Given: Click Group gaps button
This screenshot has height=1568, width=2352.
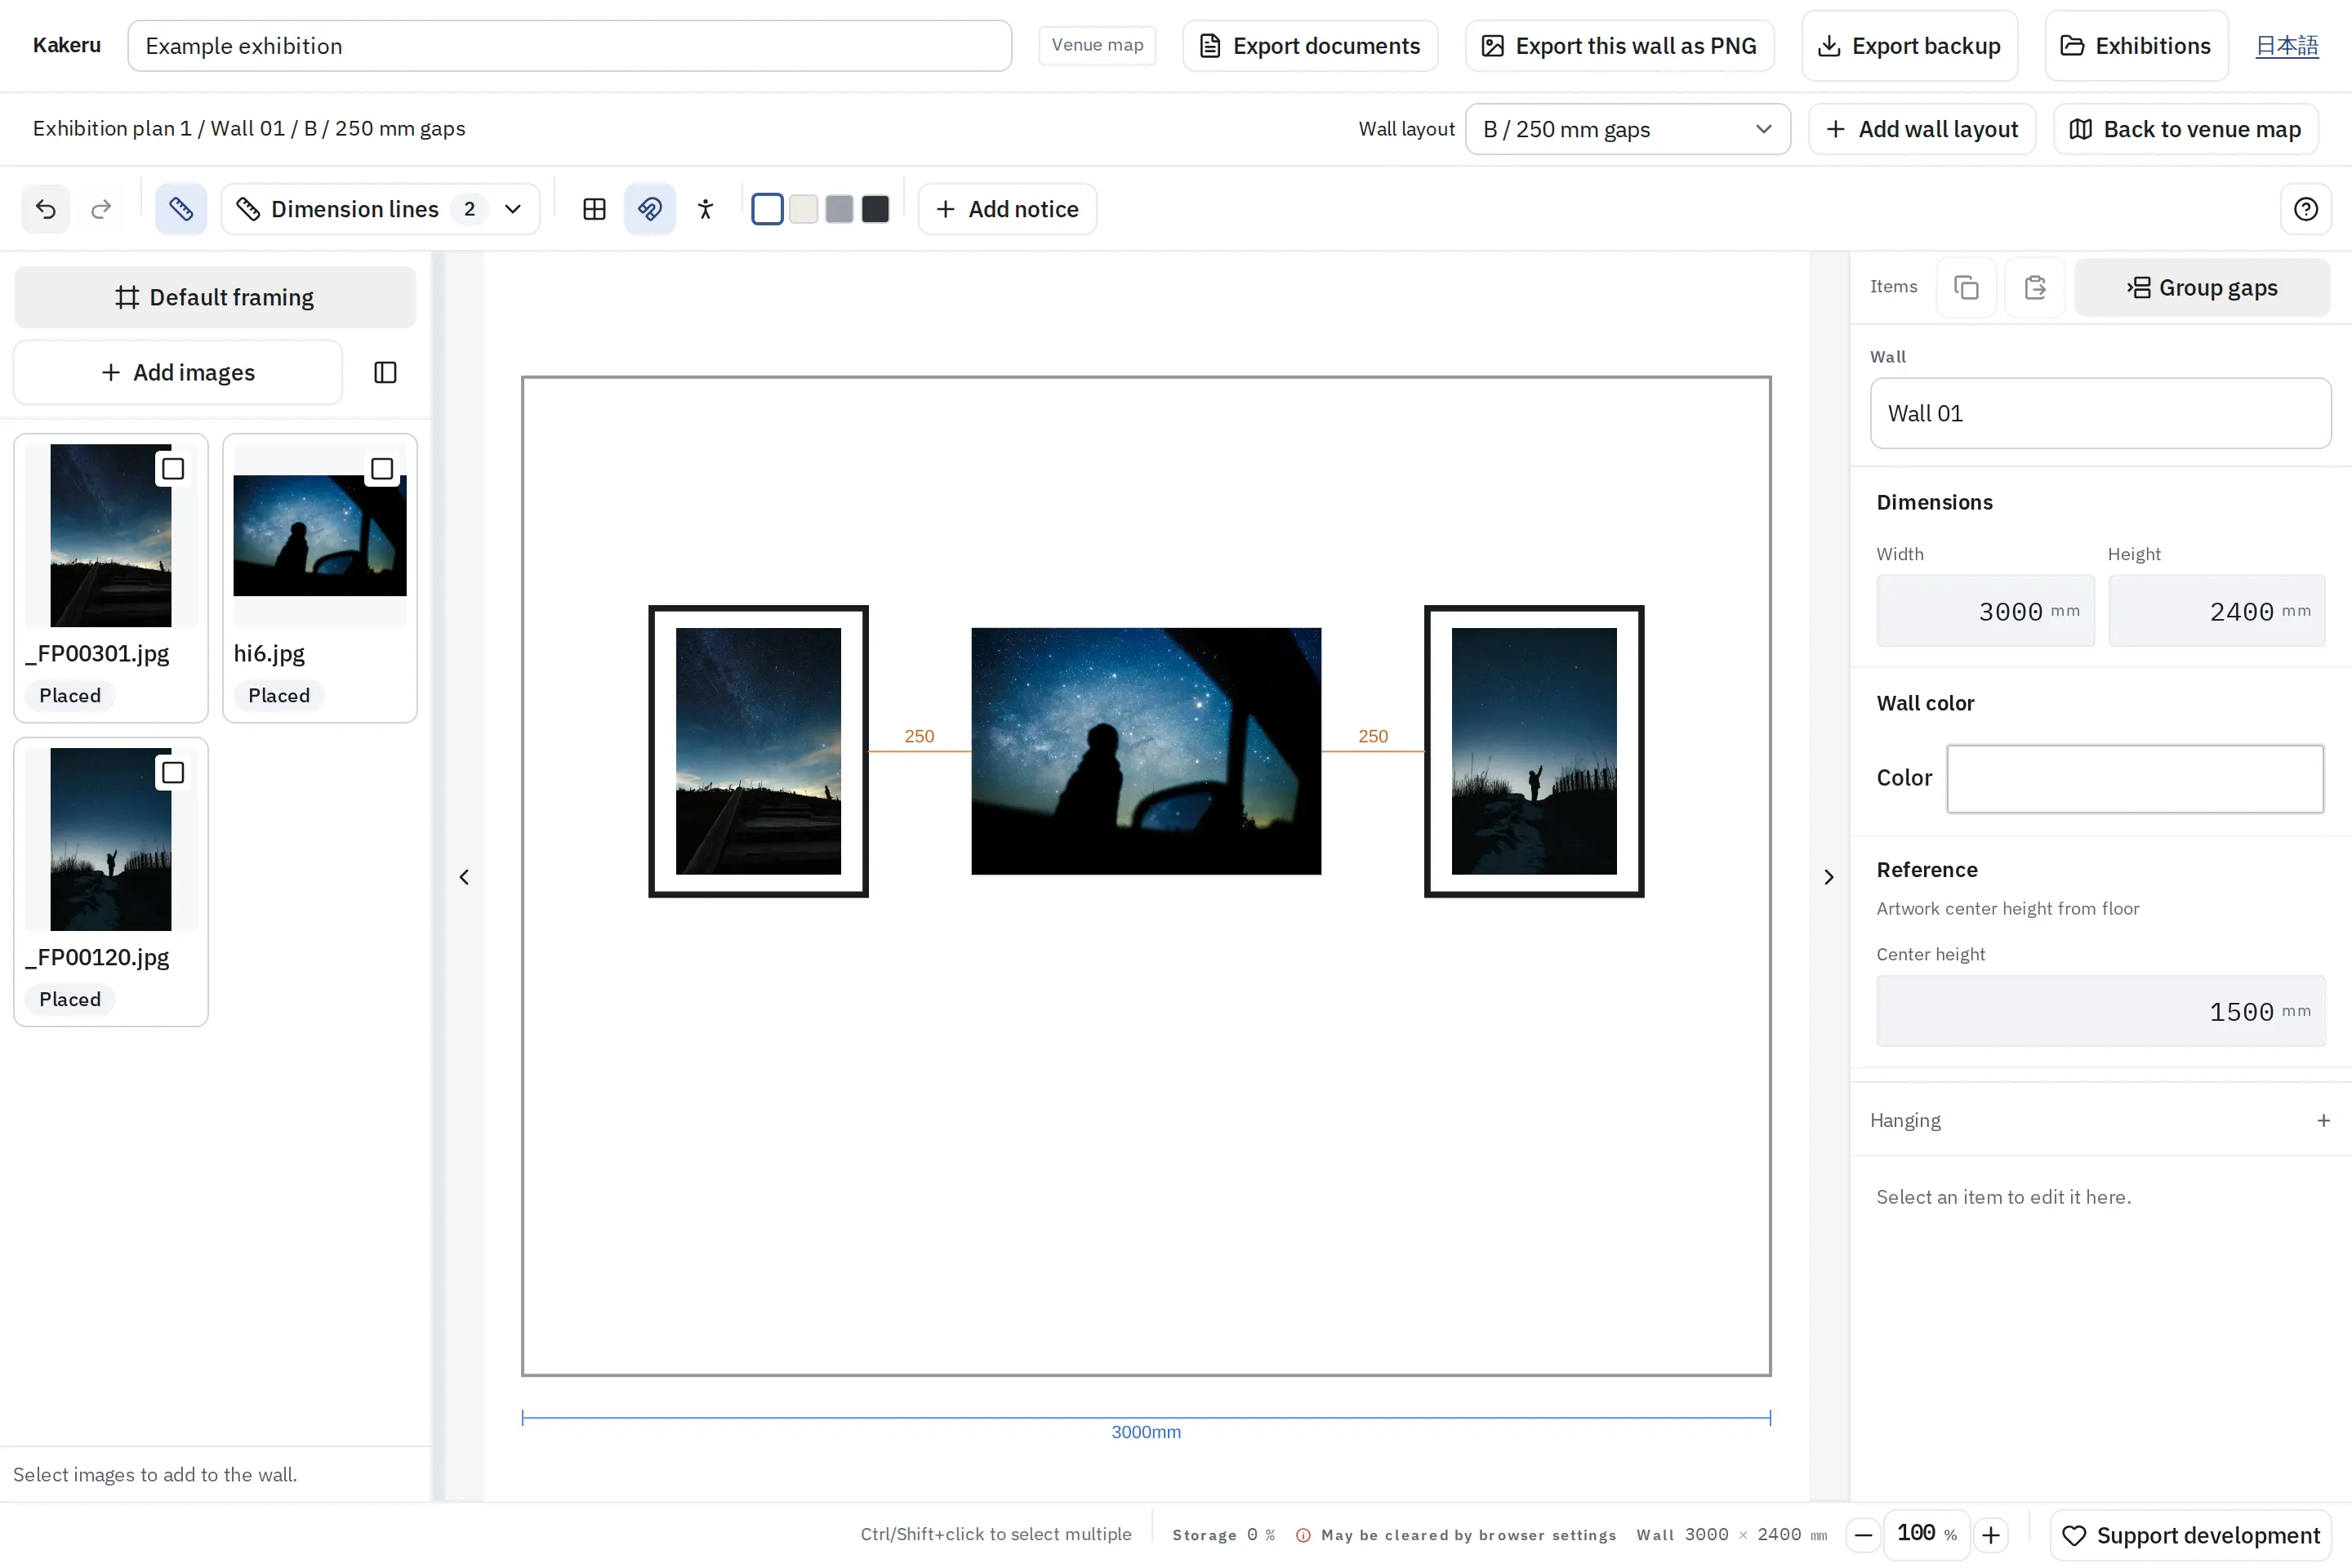Looking at the screenshot, I should 2202,288.
